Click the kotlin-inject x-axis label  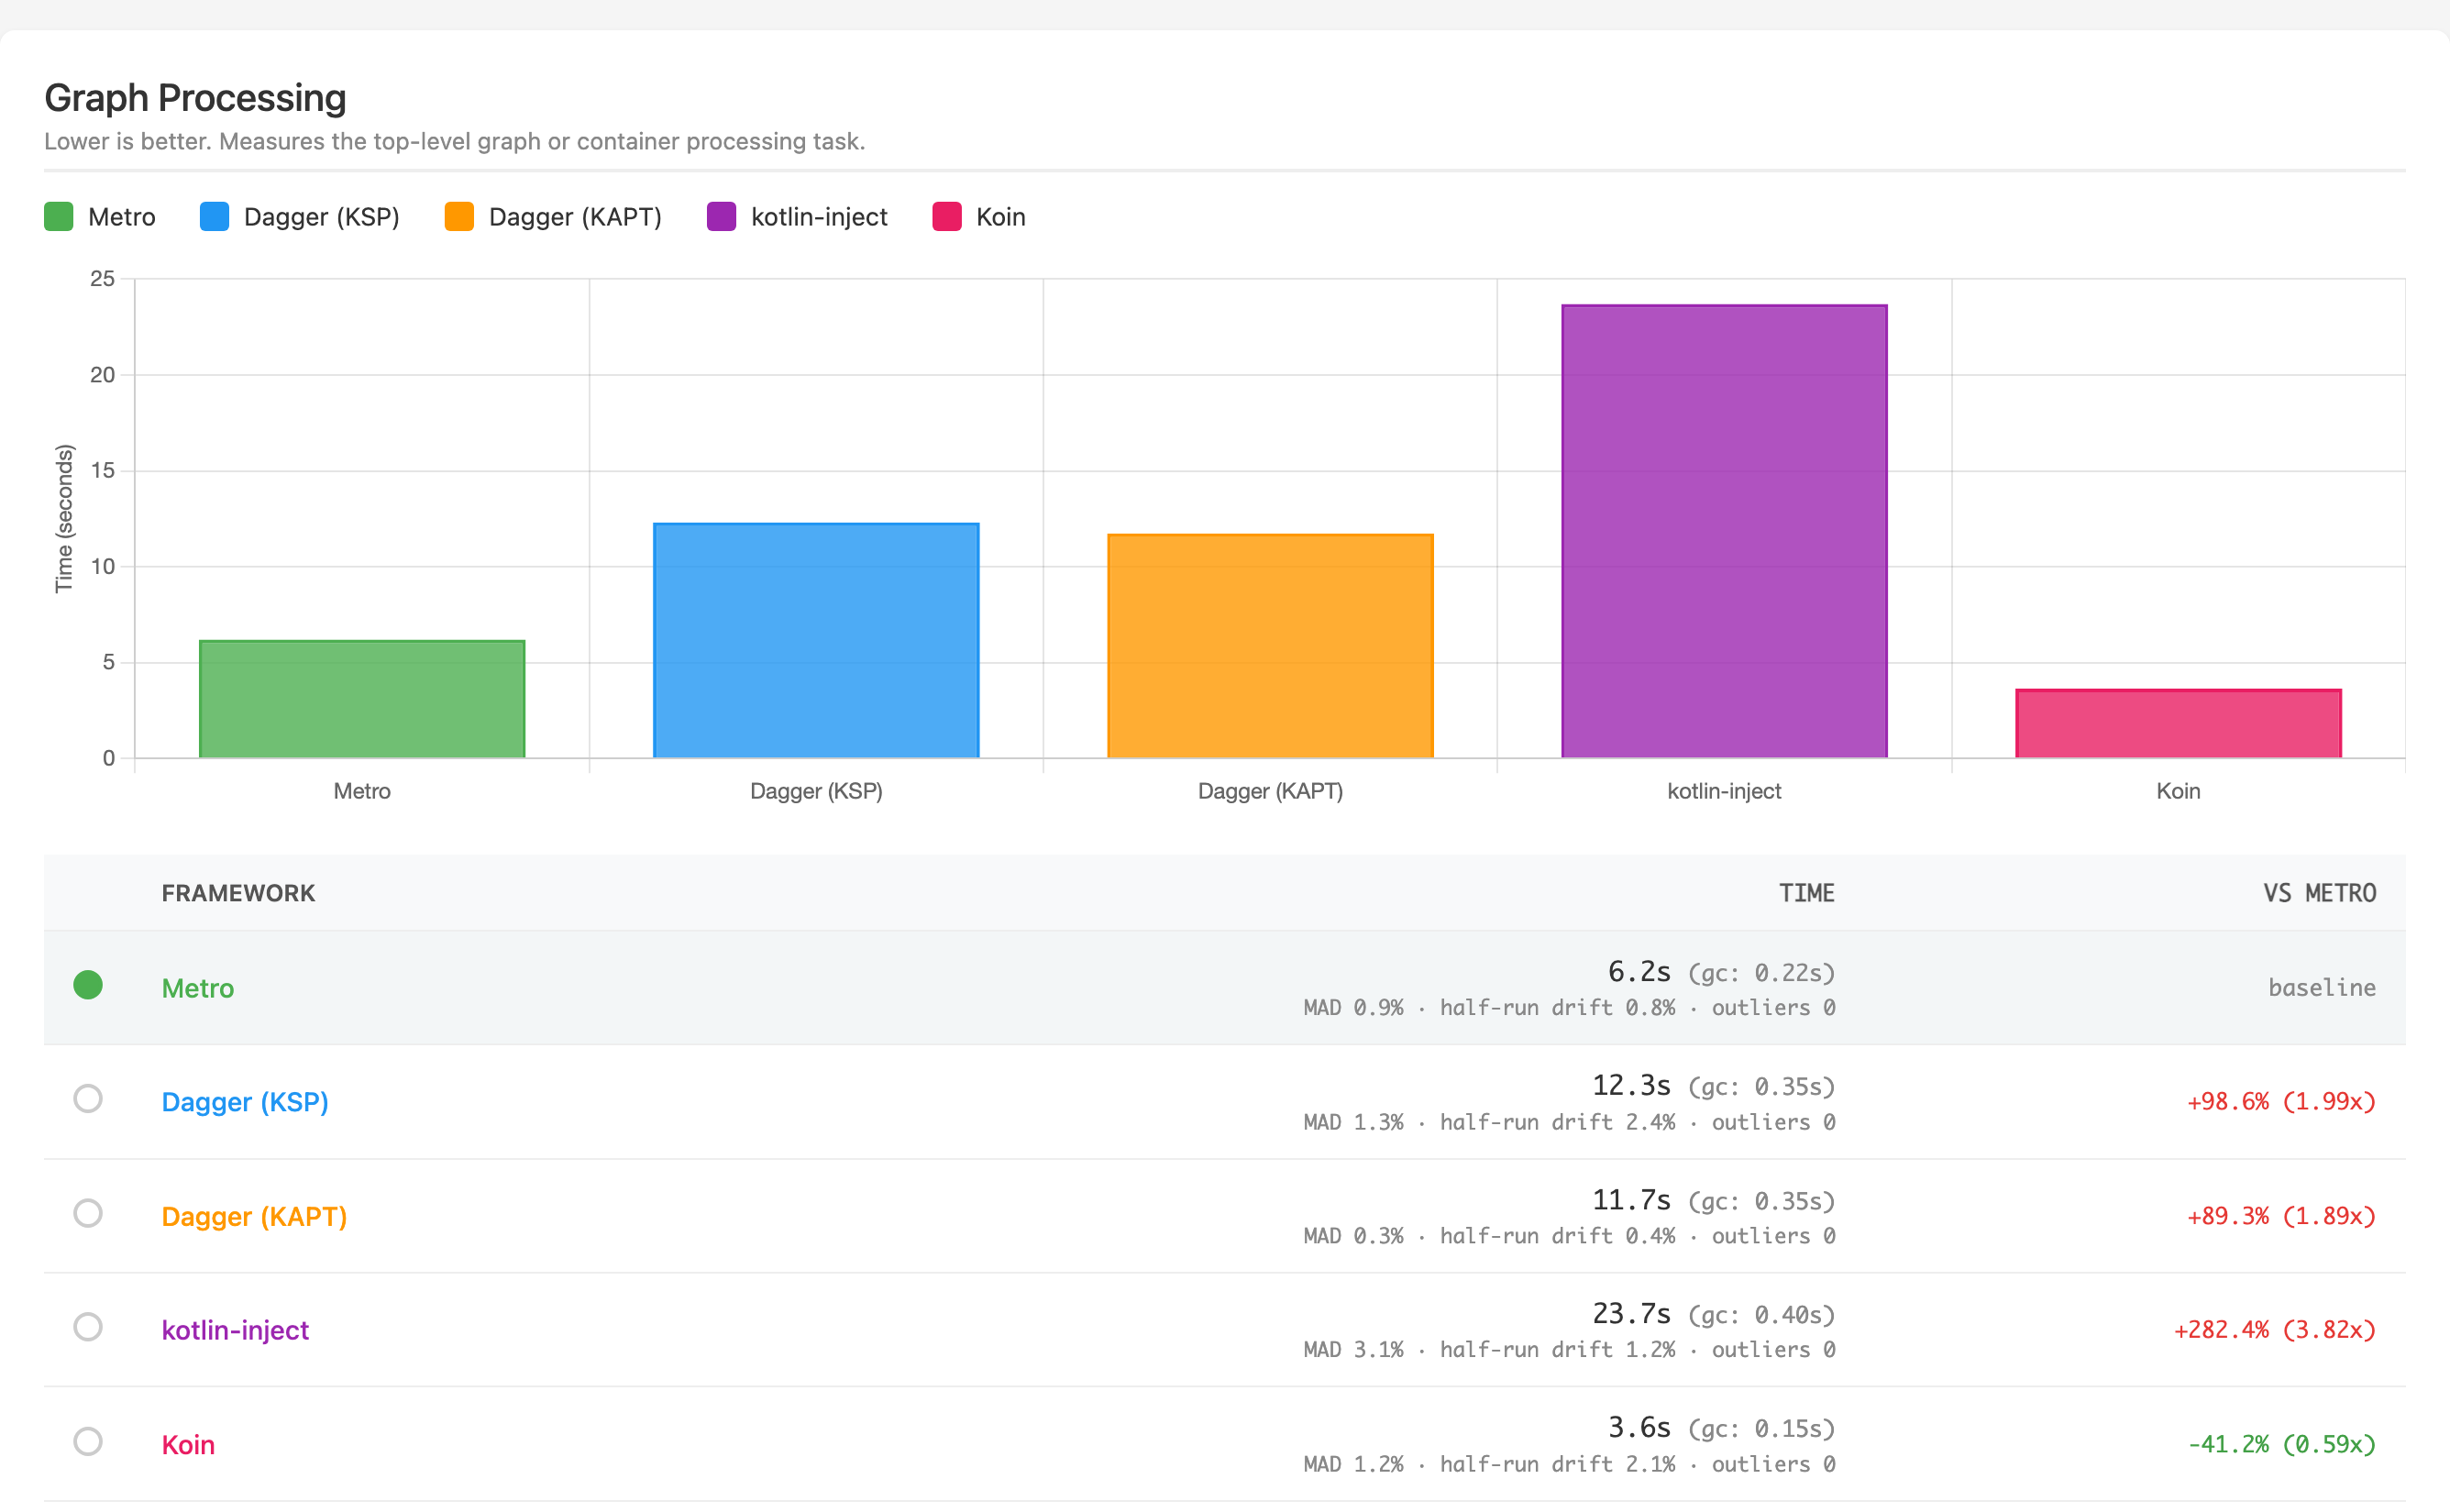coord(1724,791)
